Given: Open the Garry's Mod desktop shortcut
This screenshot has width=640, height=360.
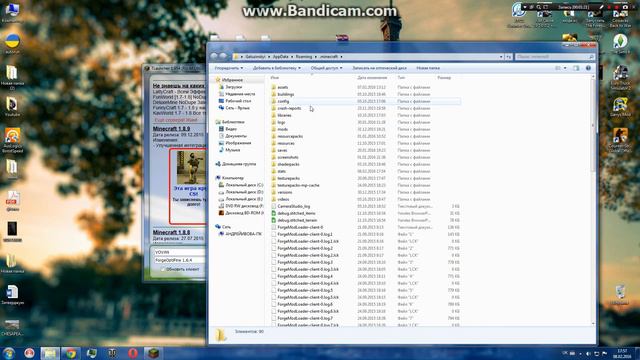Looking at the screenshot, I should [x=620, y=107].
